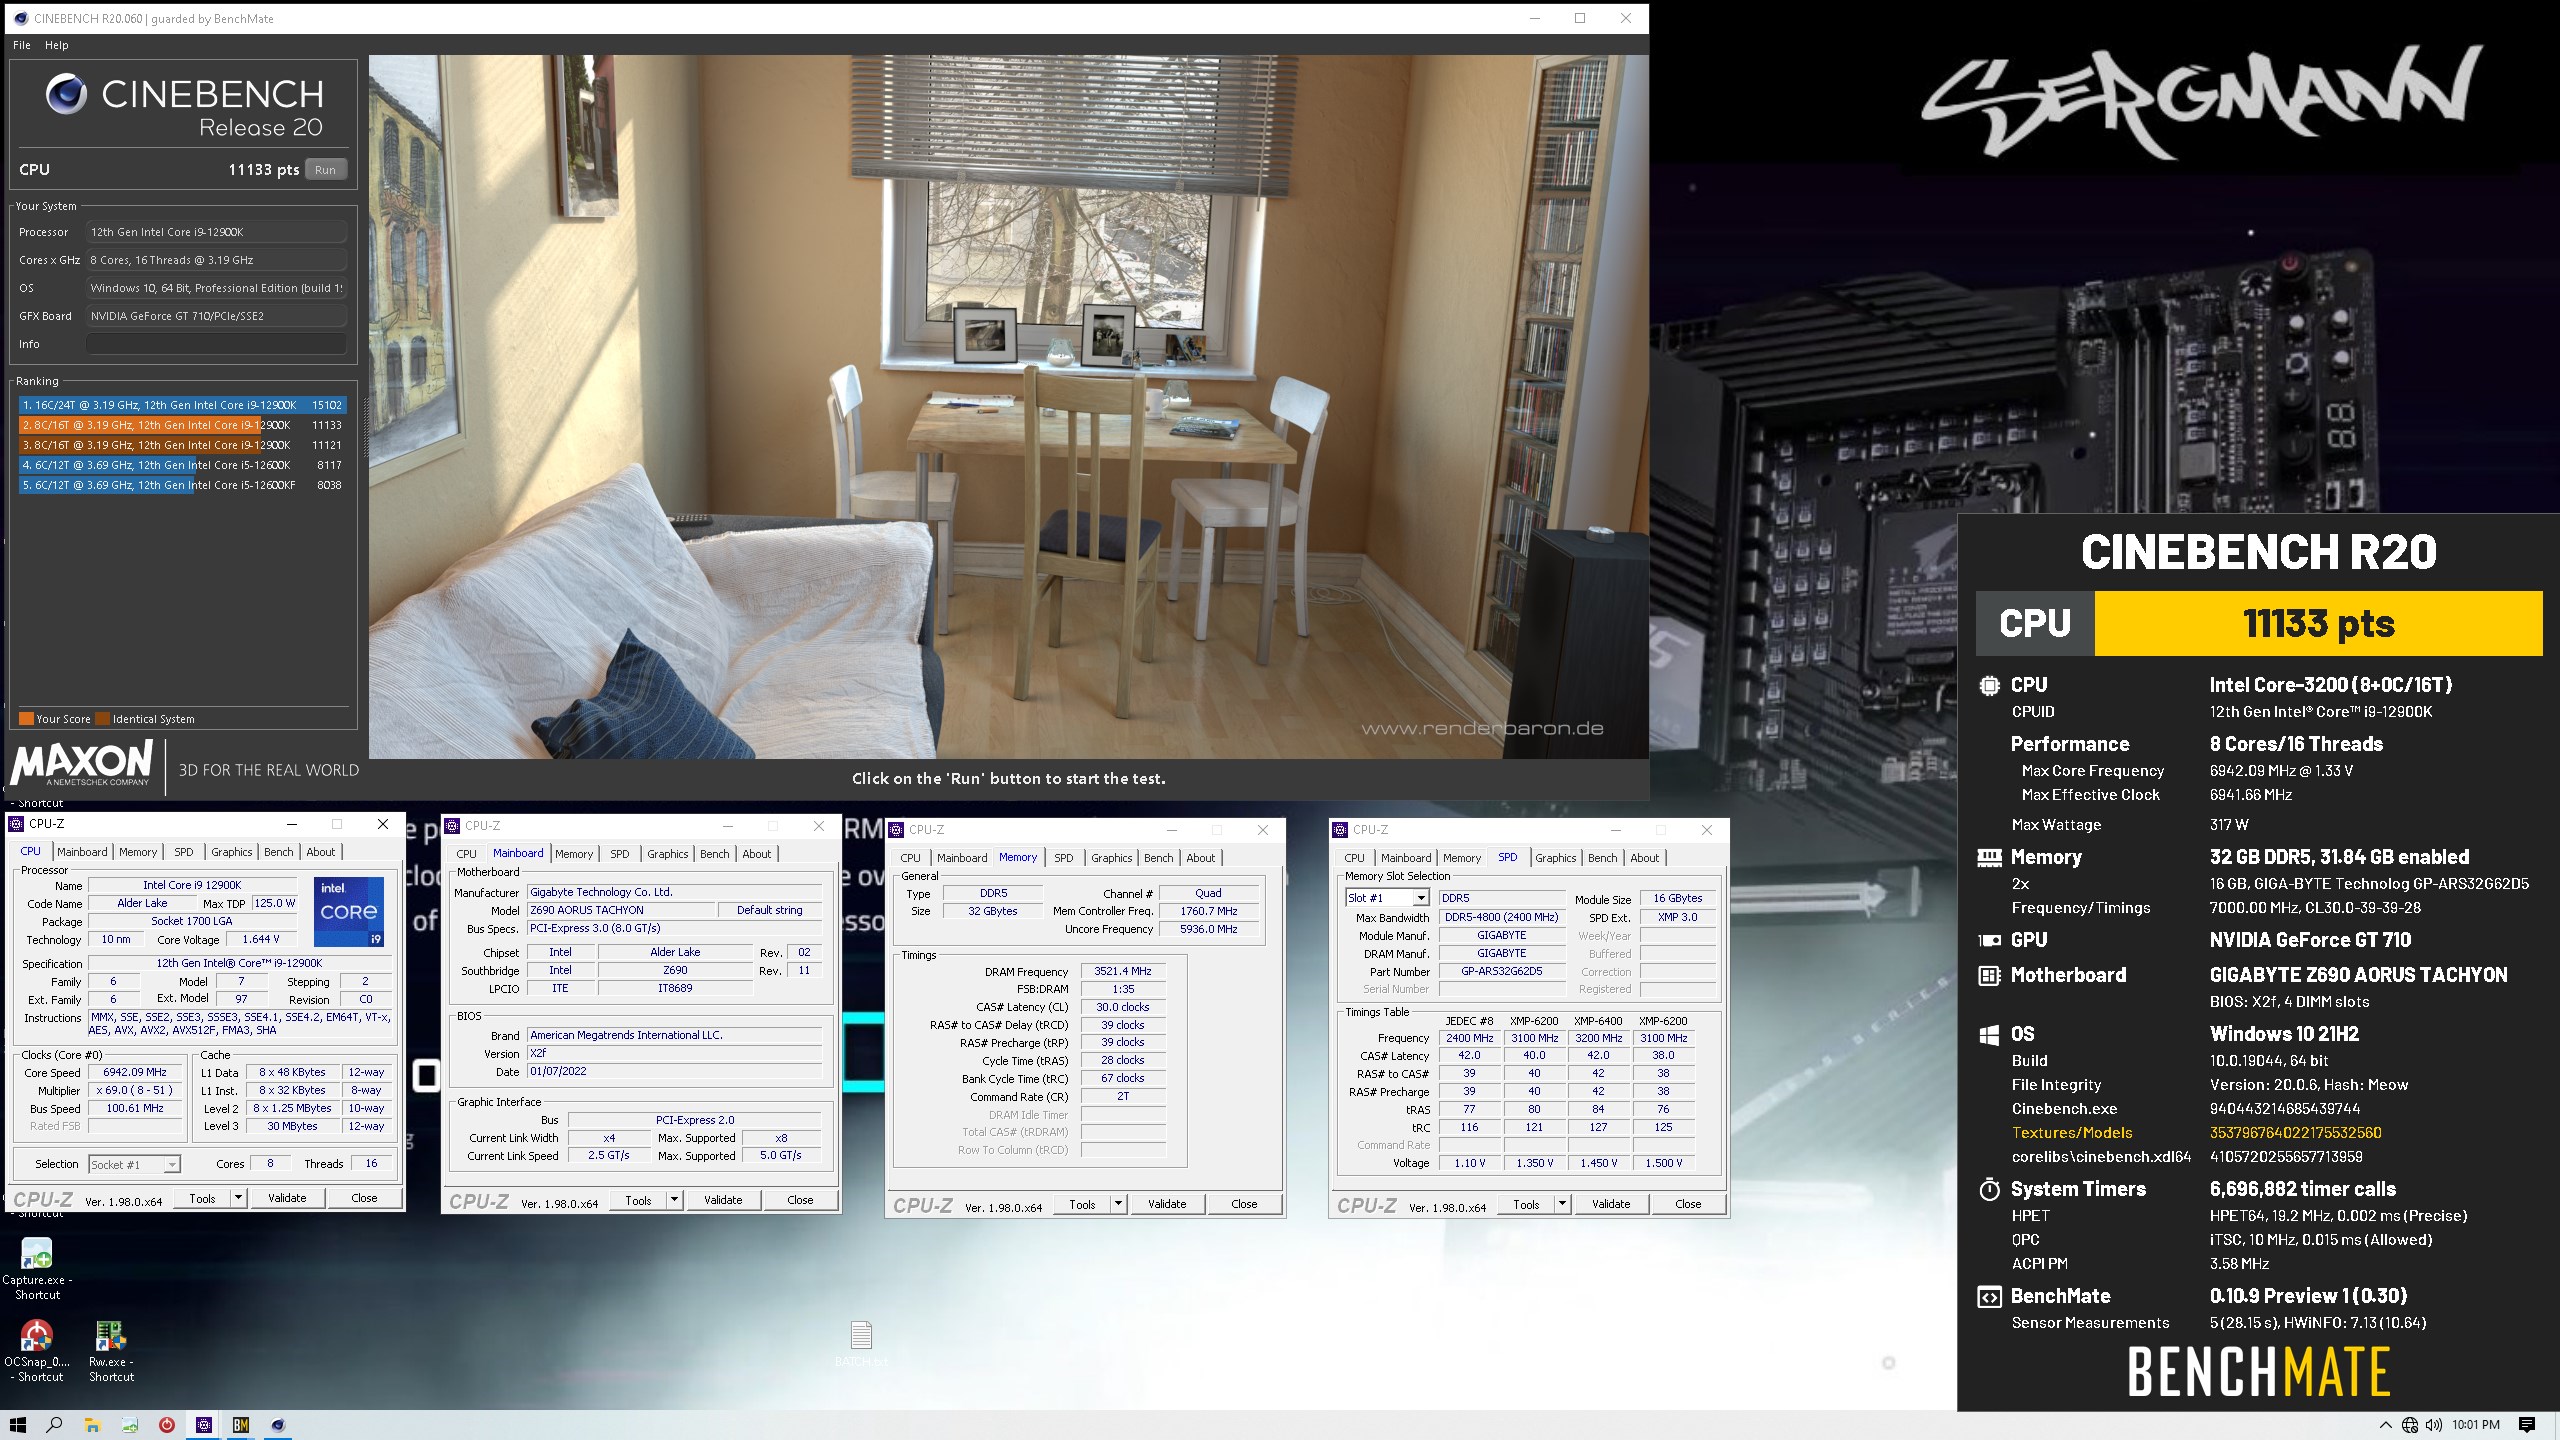Click Validate in CPU-Z SPD window
This screenshot has height=1440, width=2560.
pos(1611,1204)
